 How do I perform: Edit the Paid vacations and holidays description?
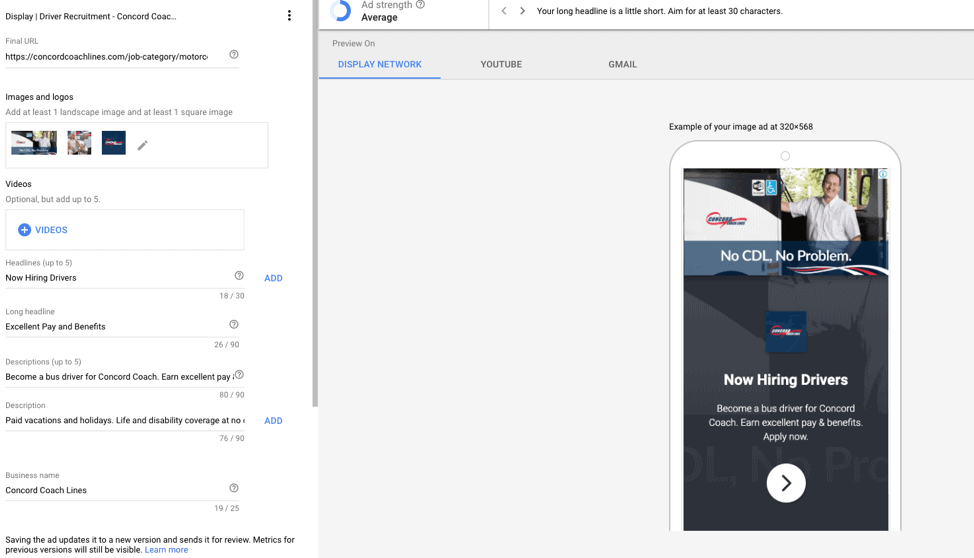click(x=125, y=421)
